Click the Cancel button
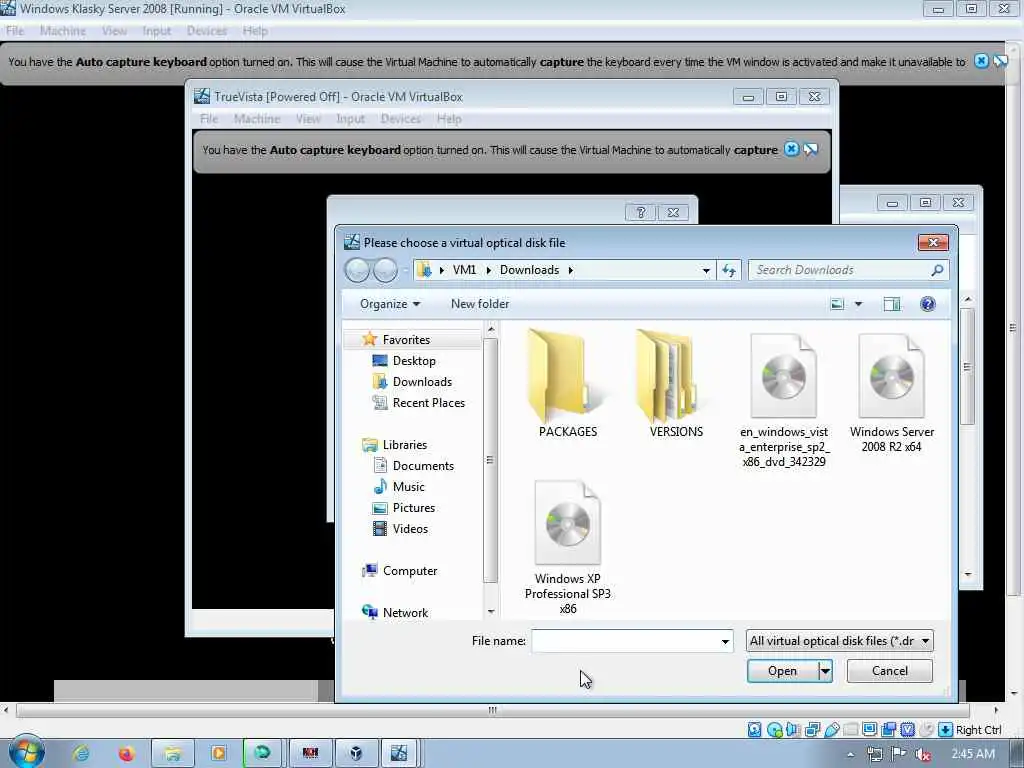 (x=889, y=671)
